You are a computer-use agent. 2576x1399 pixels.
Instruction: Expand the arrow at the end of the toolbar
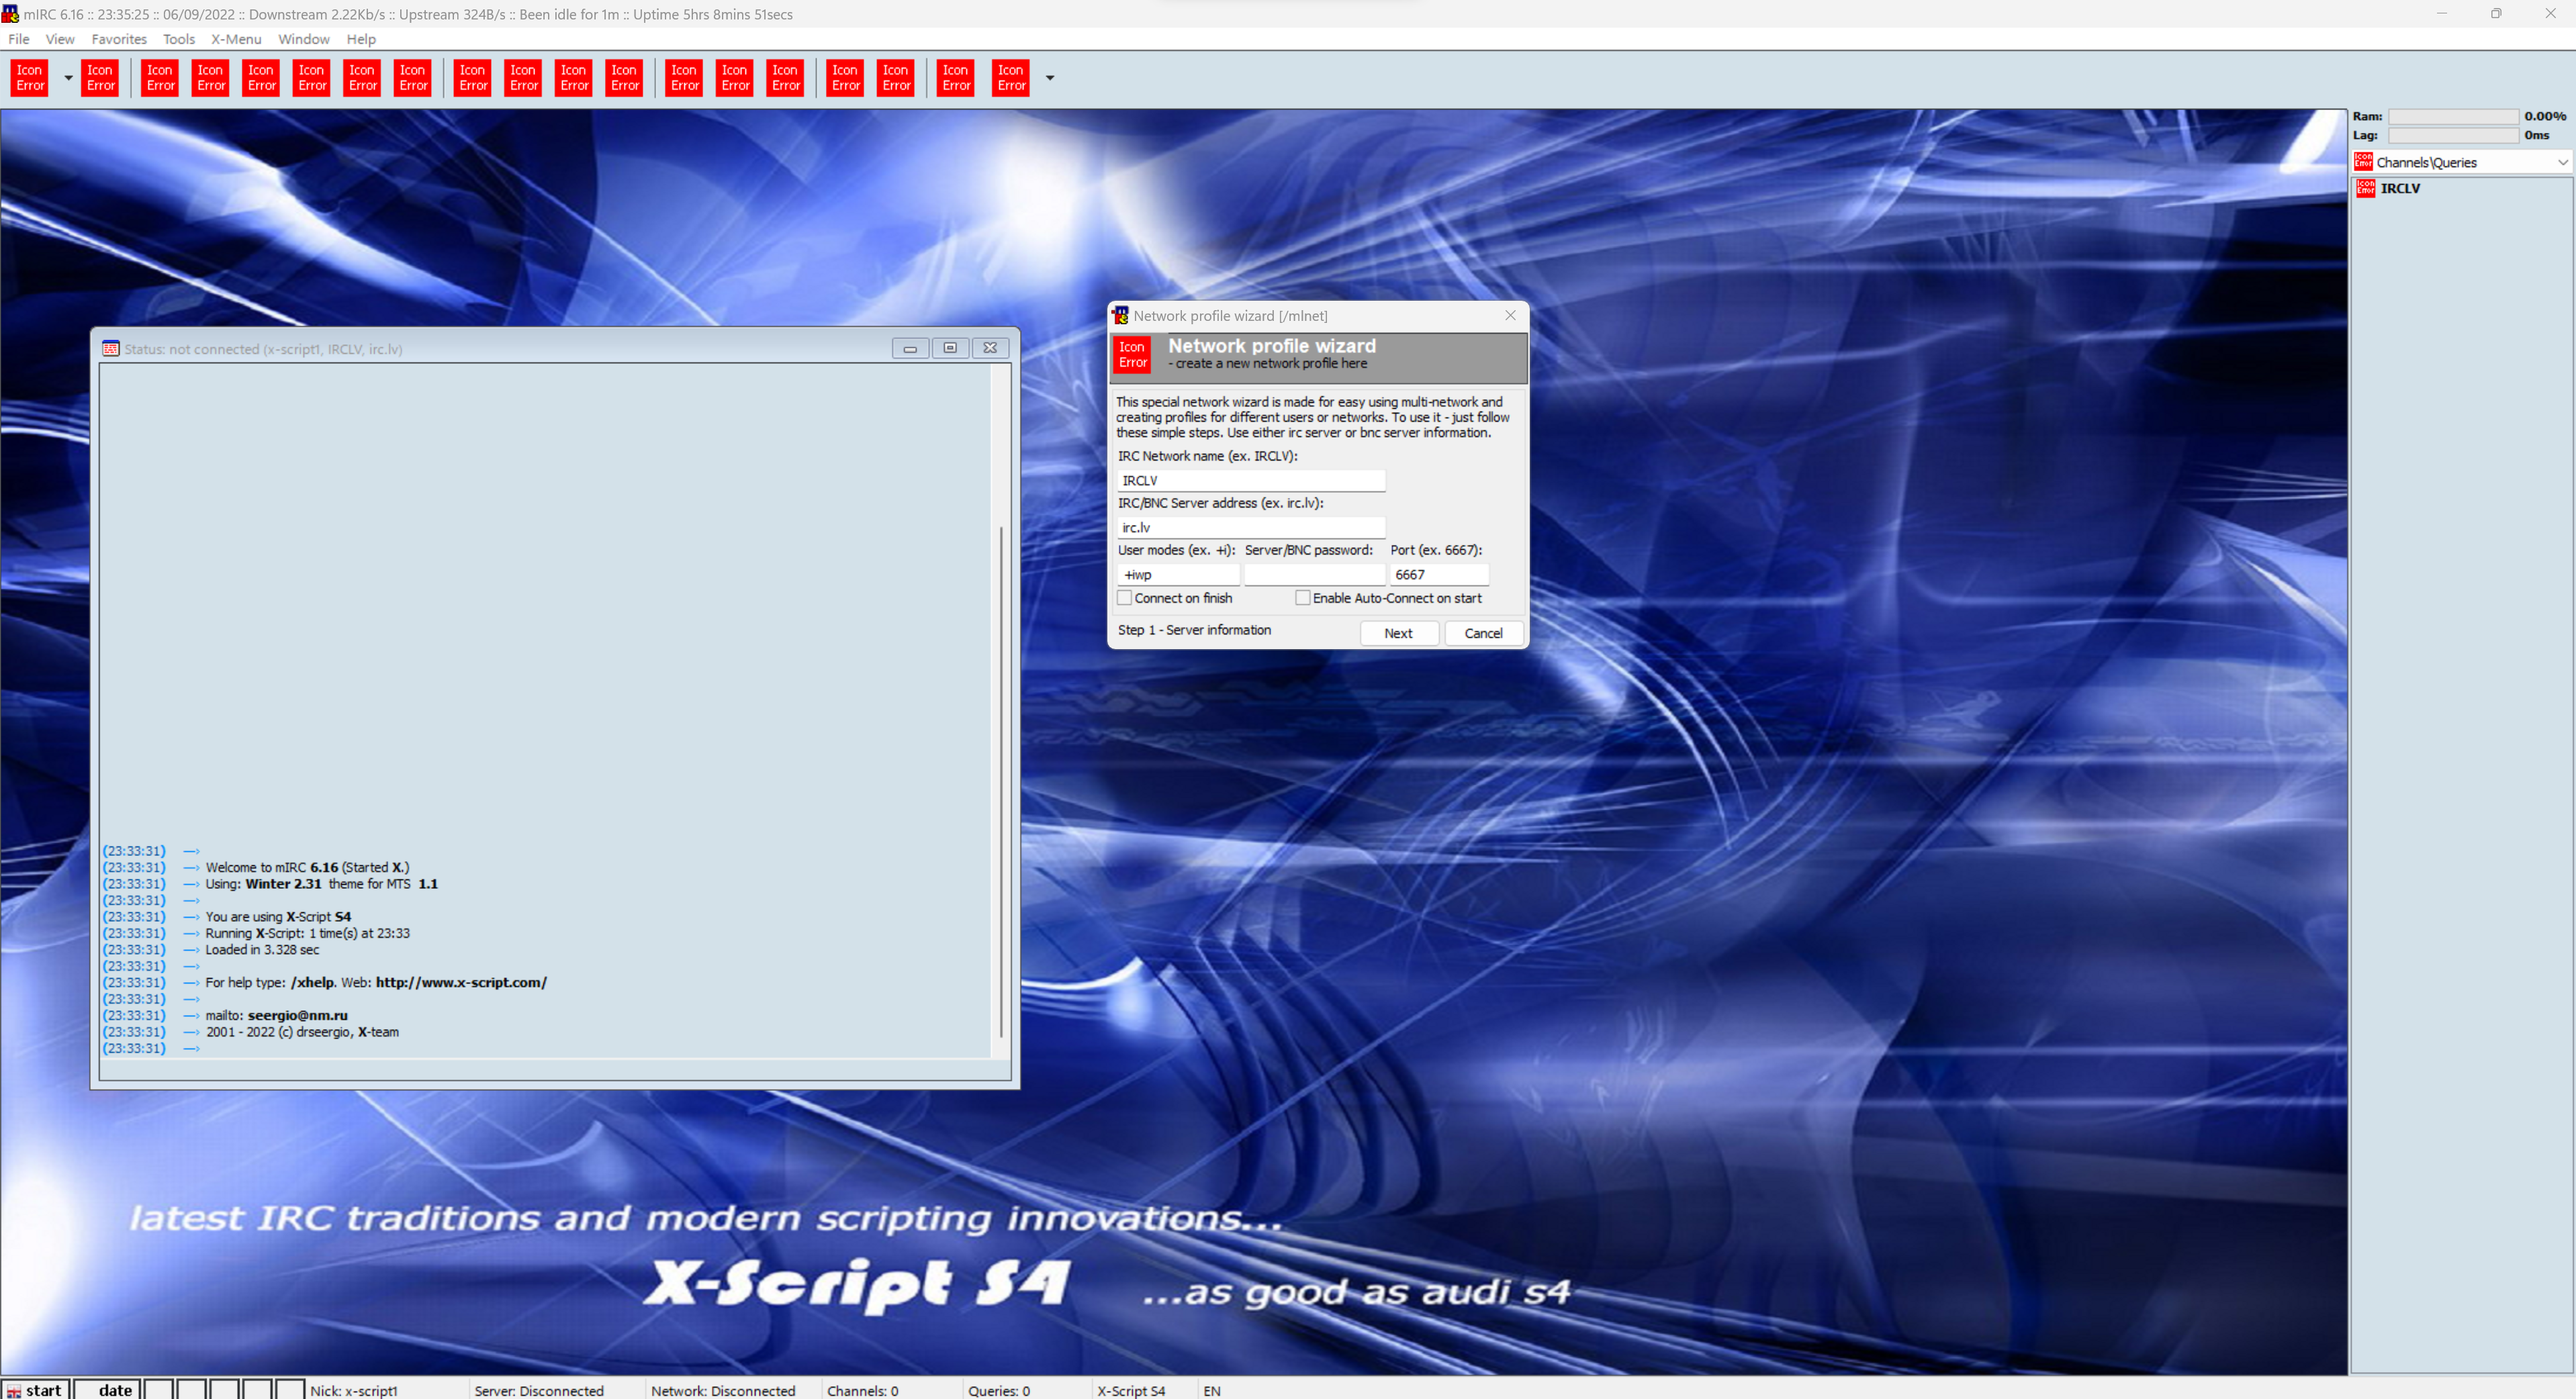[x=1049, y=78]
